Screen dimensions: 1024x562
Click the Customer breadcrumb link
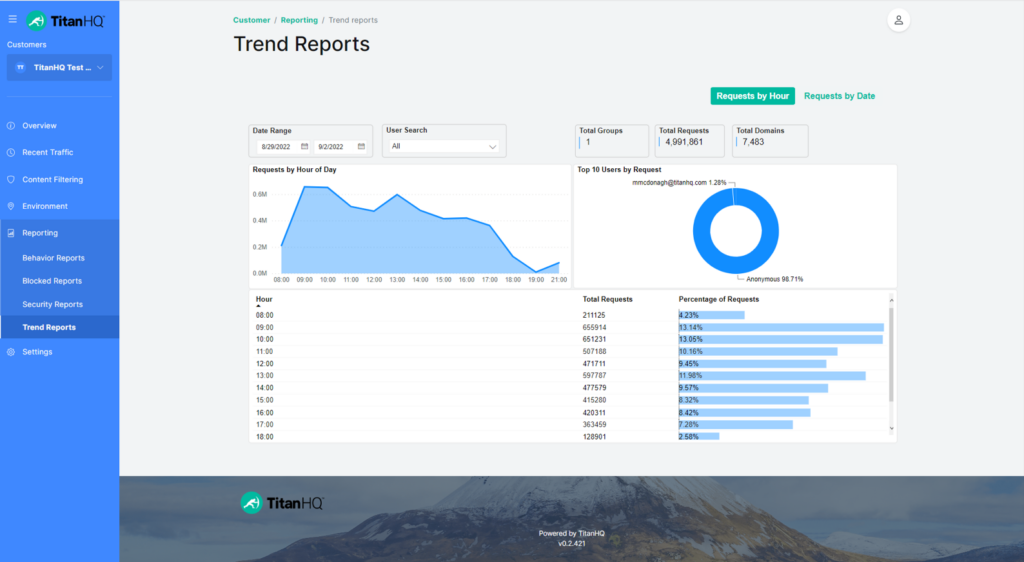[251, 20]
